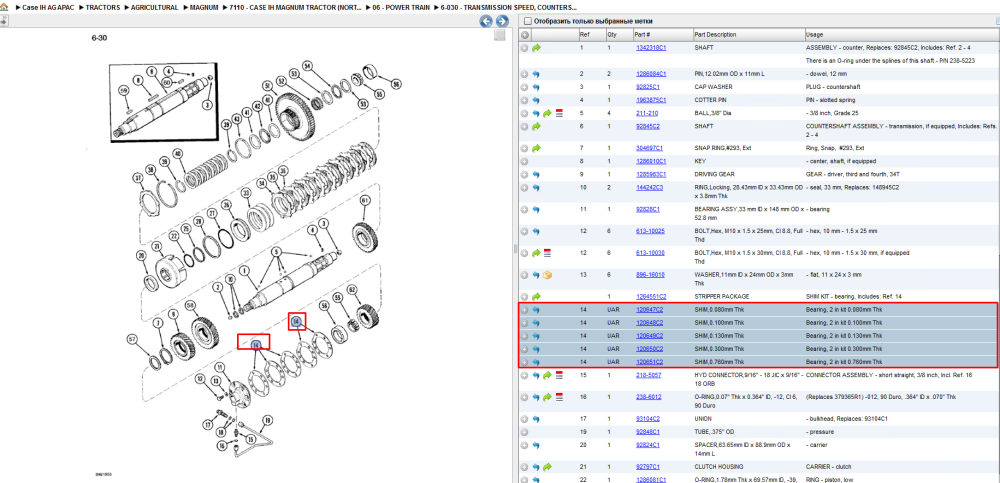1000x483 pixels.
Task: Open '06 - POWER TRAIN' breadcrumb
Action: (x=401, y=8)
